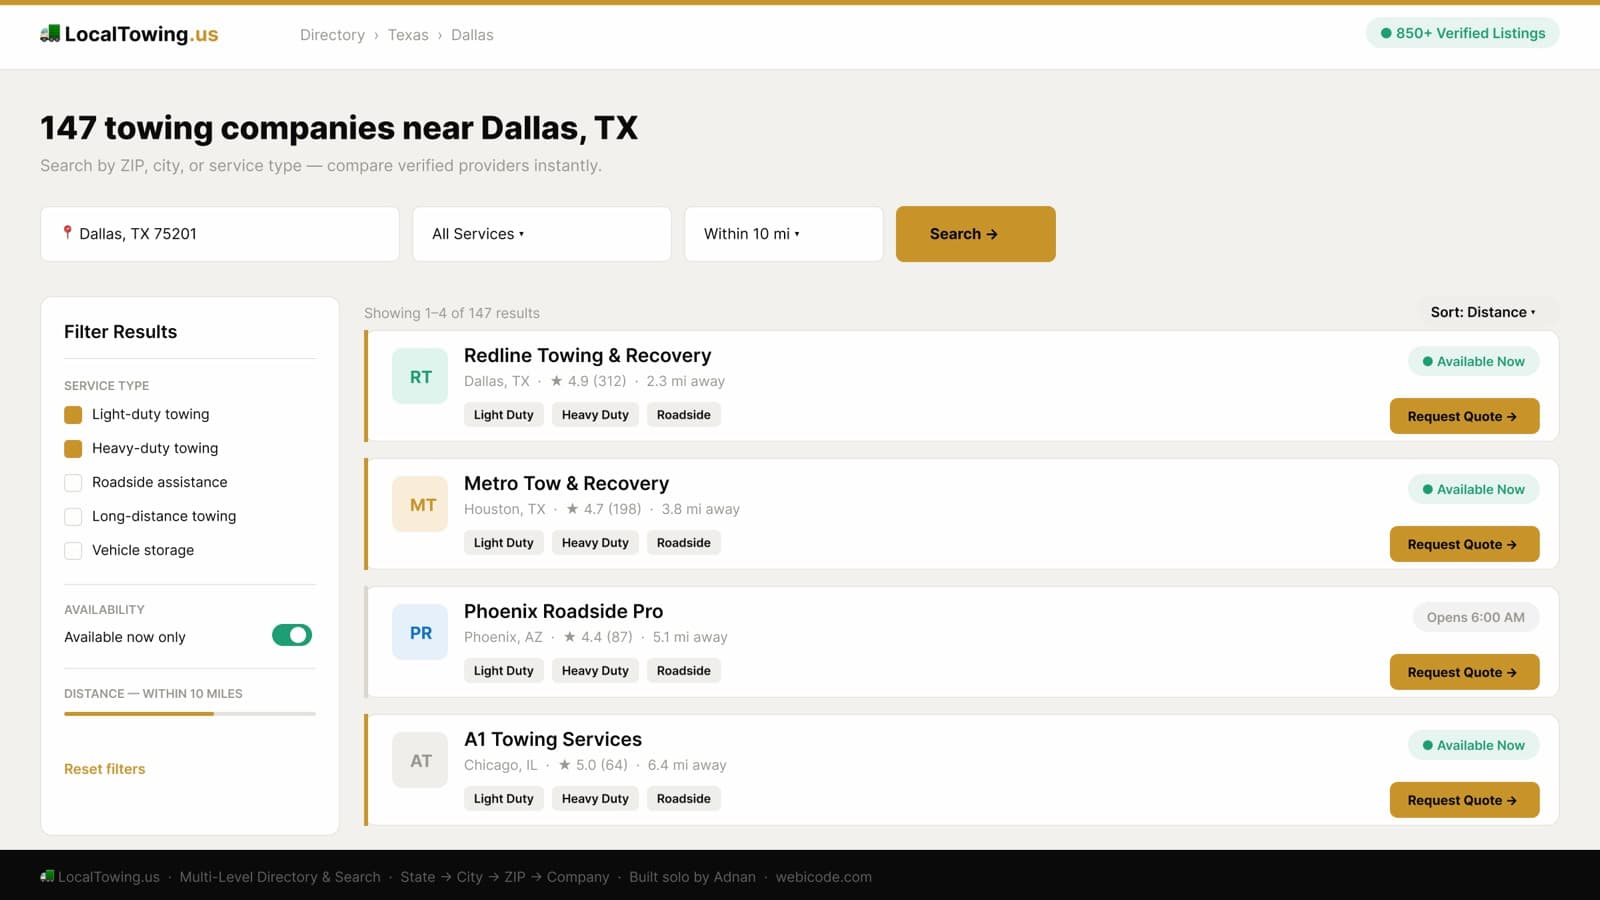Click the footer LocalTowing.us truck icon
1600x900 pixels.
[x=47, y=877]
